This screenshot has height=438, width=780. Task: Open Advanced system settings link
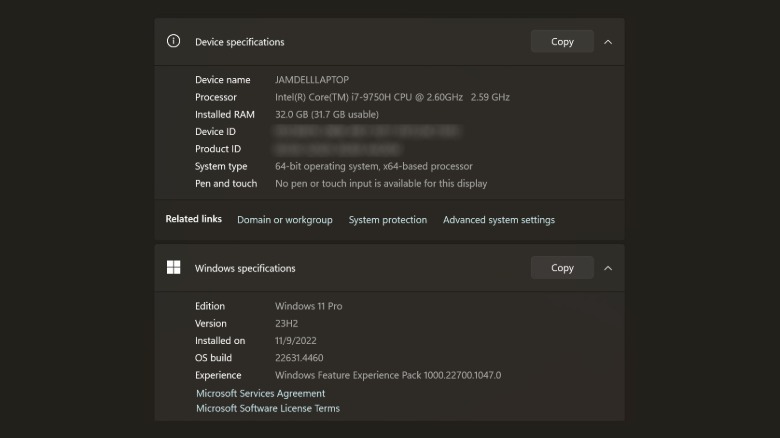coord(499,219)
